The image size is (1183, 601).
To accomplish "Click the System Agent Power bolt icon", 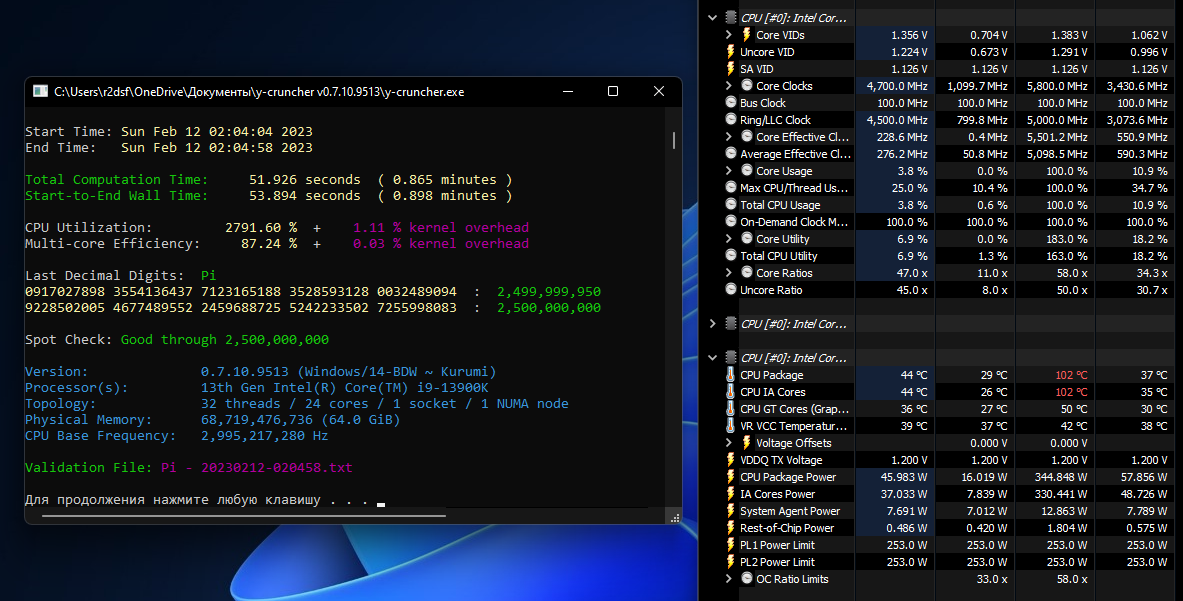I will point(730,511).
